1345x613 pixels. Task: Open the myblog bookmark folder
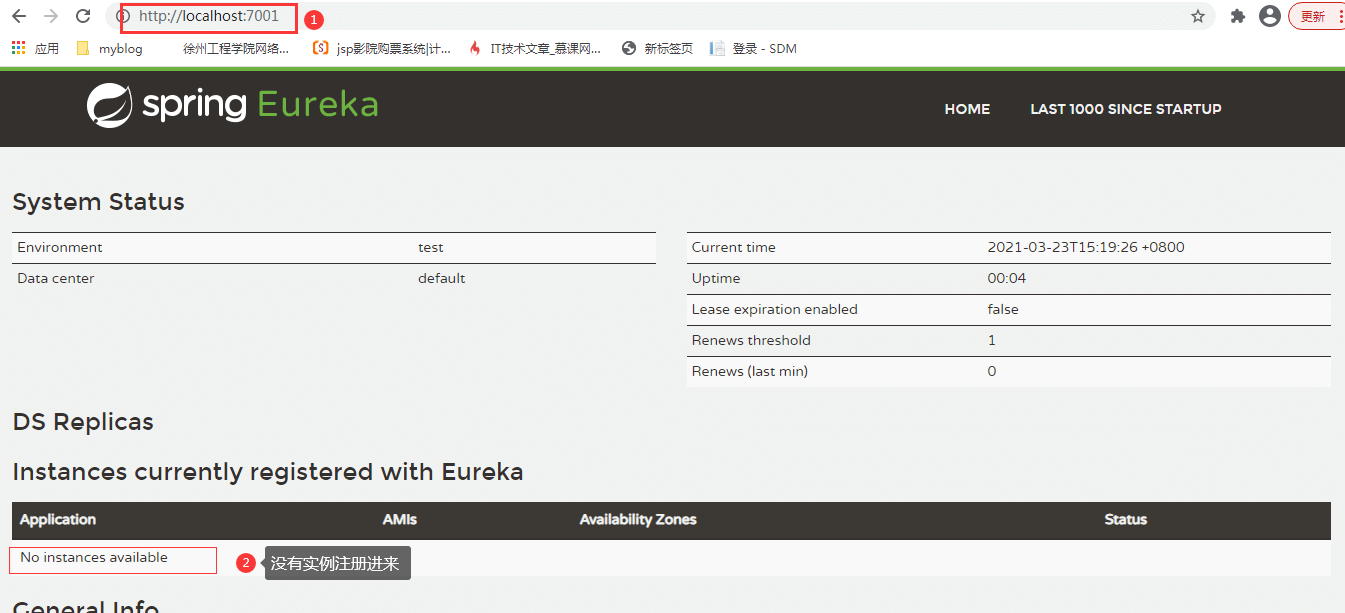pos(109,48)
